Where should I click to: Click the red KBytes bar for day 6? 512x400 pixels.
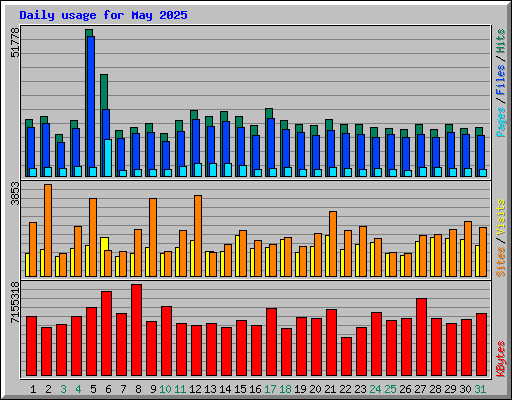point(106,333)
